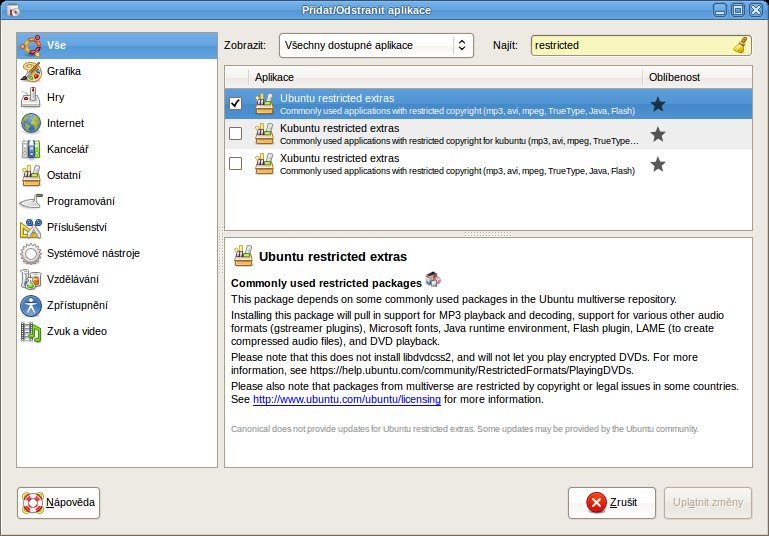Select the Zvuk a video category label
The image size is (769, 536).
point(77,332)
